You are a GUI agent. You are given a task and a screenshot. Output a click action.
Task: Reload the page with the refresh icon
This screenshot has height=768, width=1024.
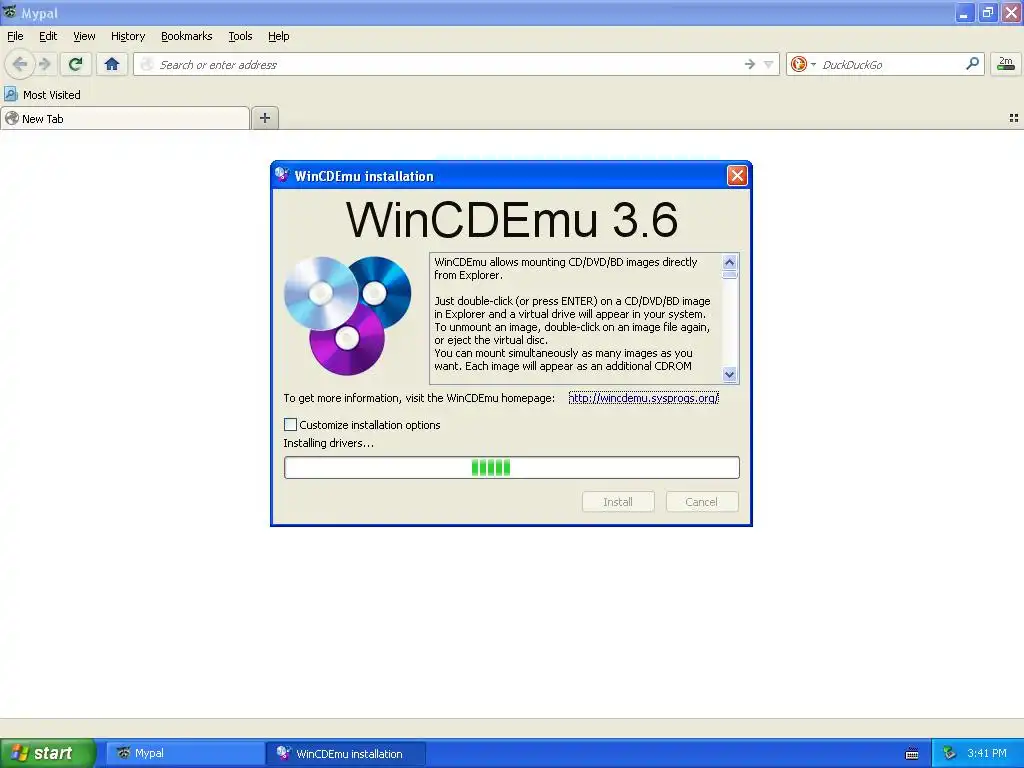[76, 64]
